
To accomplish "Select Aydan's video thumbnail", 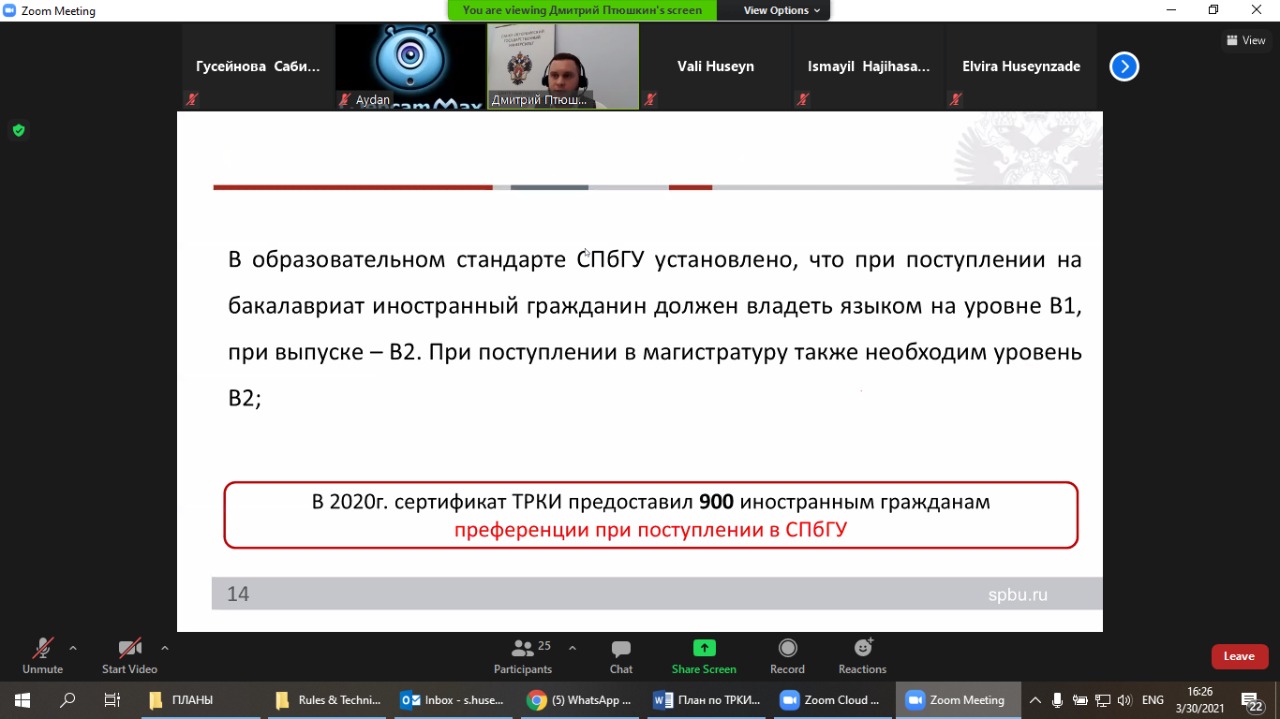I will [410, 67].
